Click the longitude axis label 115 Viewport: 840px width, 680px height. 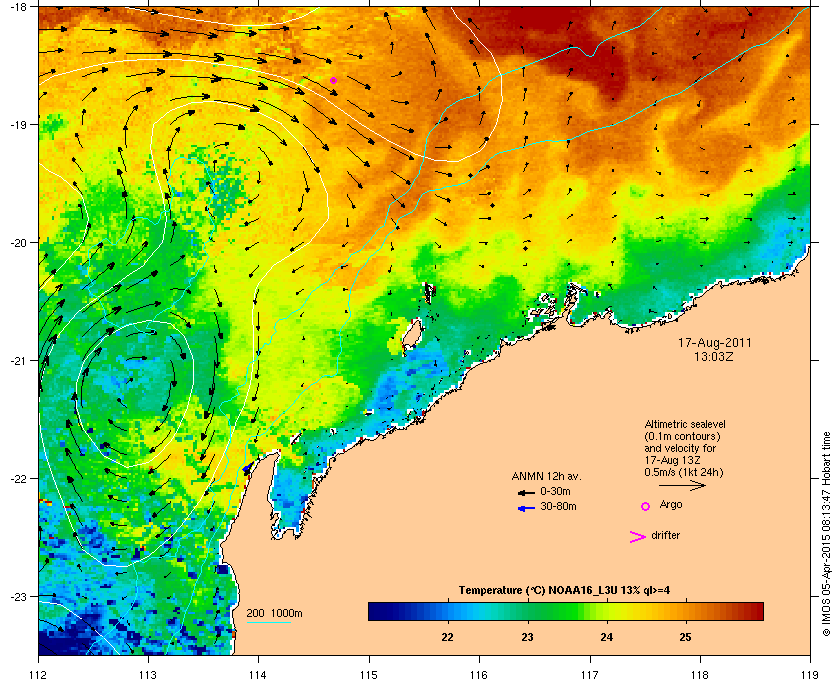pyautogui.click(x=369, y=674)
